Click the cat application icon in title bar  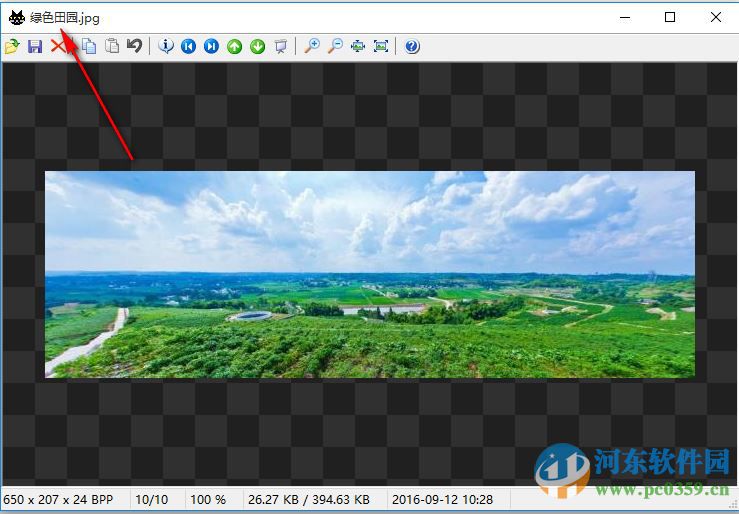click(x=16, y=18)
